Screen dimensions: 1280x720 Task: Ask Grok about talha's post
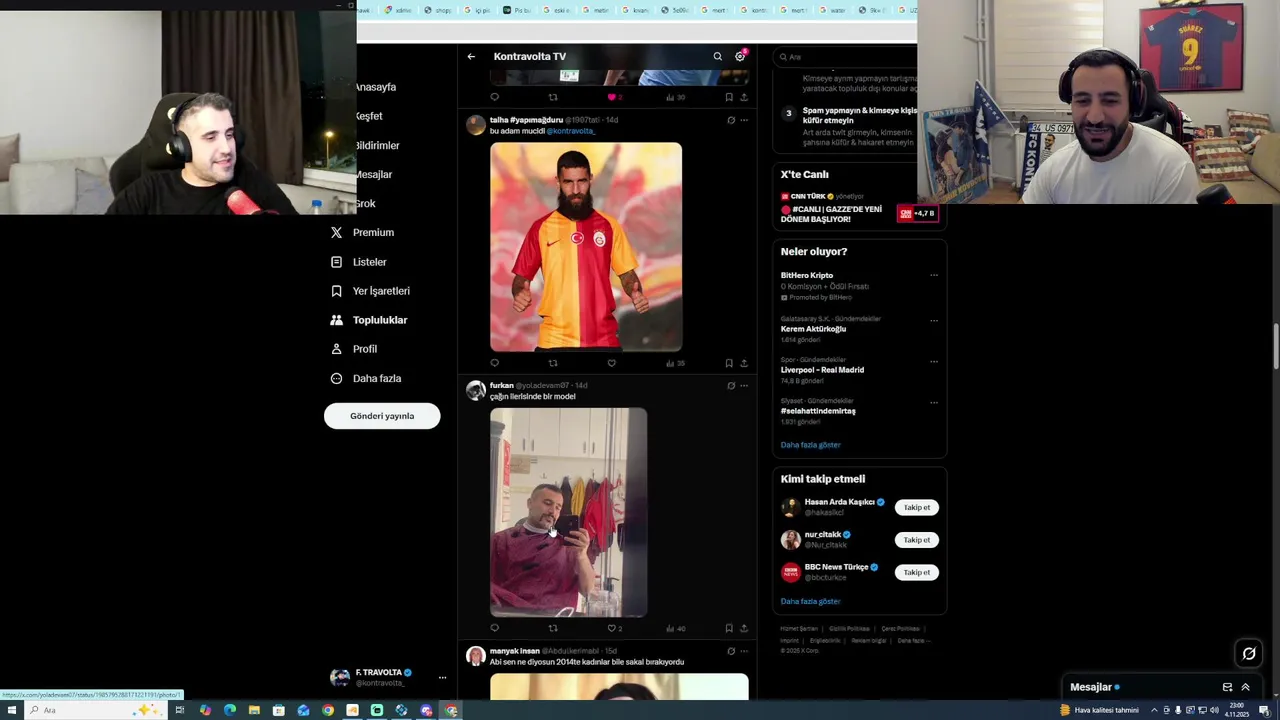click(731, 120)
